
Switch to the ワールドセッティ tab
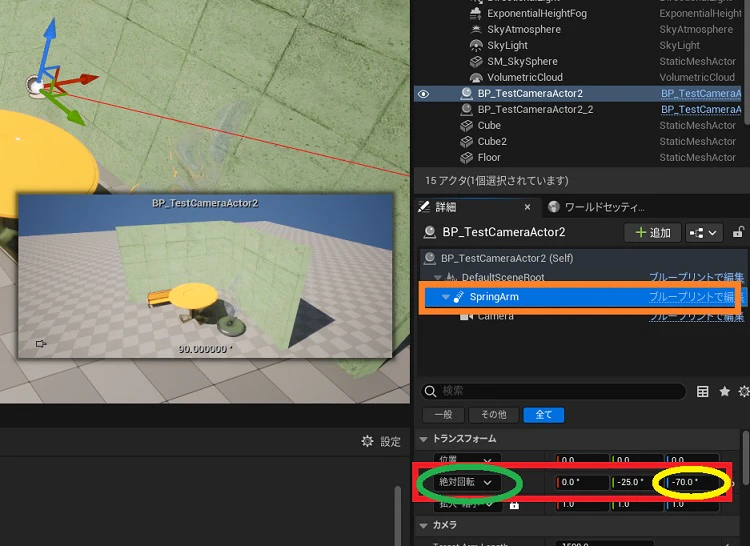click(597, 207)
